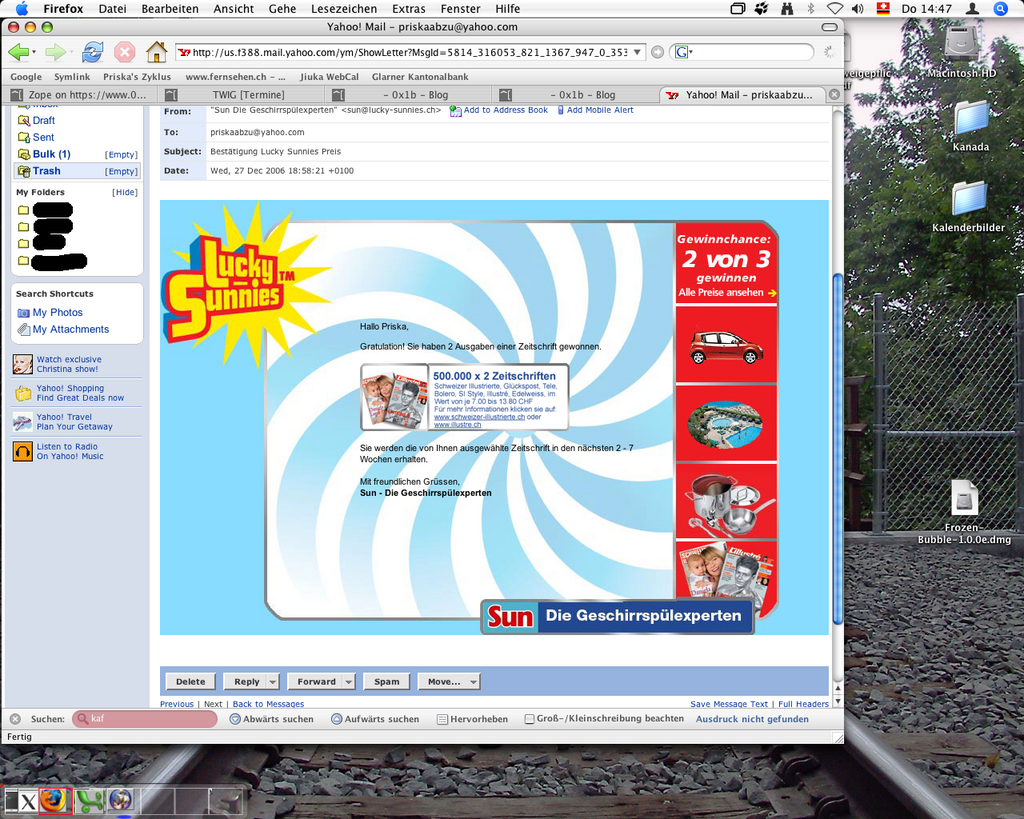1024x819 pixels.
Task: Mark message as Spam
Action: coord(387,681)
